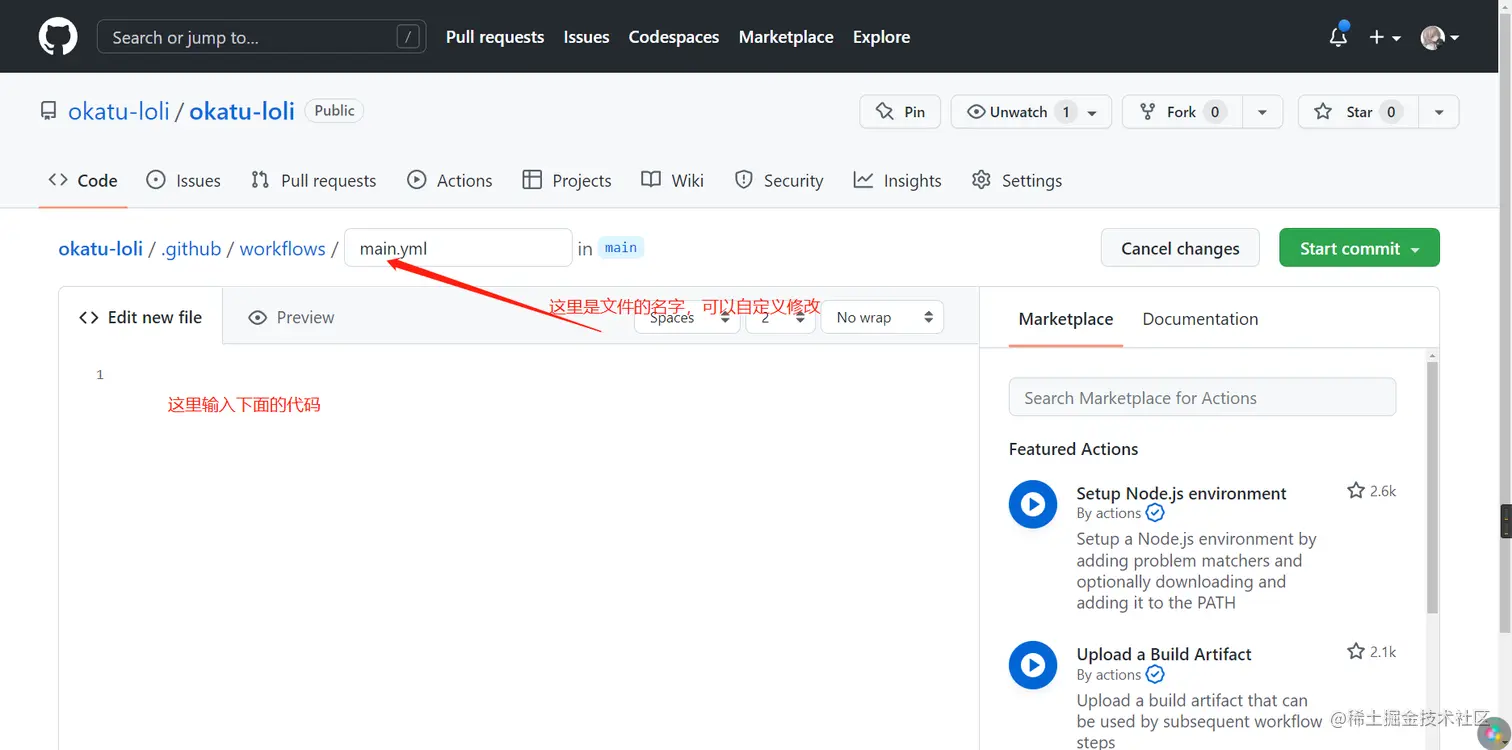Select the Documentation sidebar tab

(x=1200, y=319)
